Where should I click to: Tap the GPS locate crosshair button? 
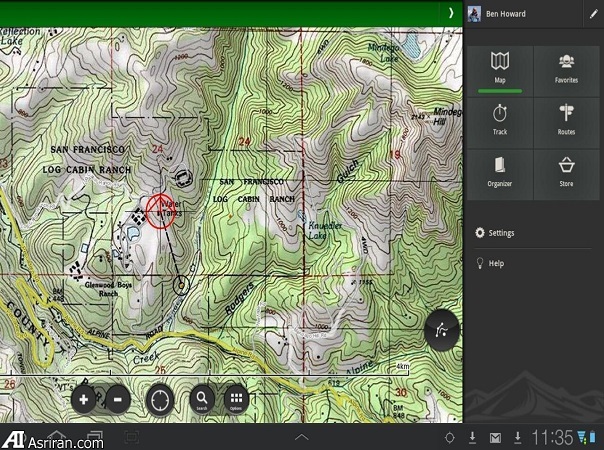159,400
